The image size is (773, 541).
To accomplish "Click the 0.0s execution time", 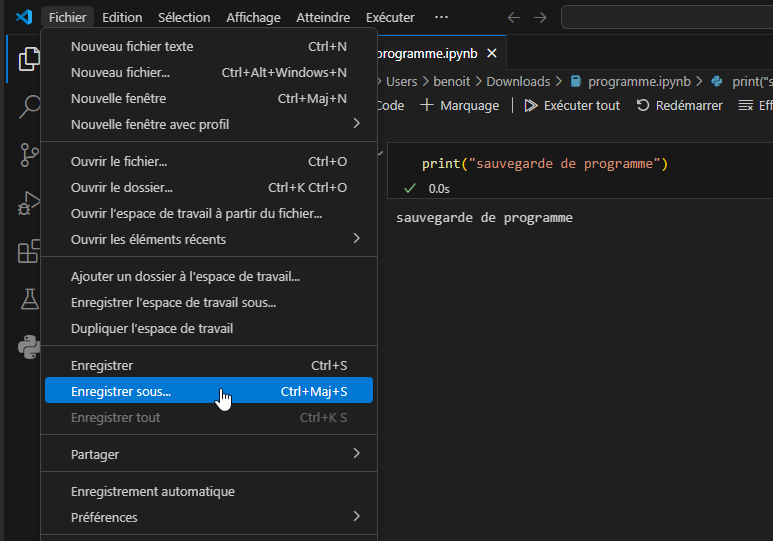I will pos(439,189).
